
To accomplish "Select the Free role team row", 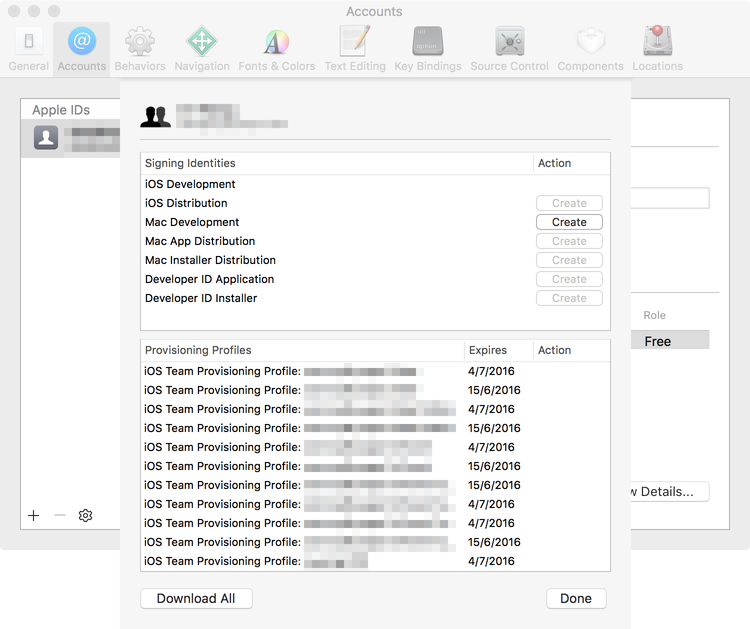I will click(x=670, y=340).
